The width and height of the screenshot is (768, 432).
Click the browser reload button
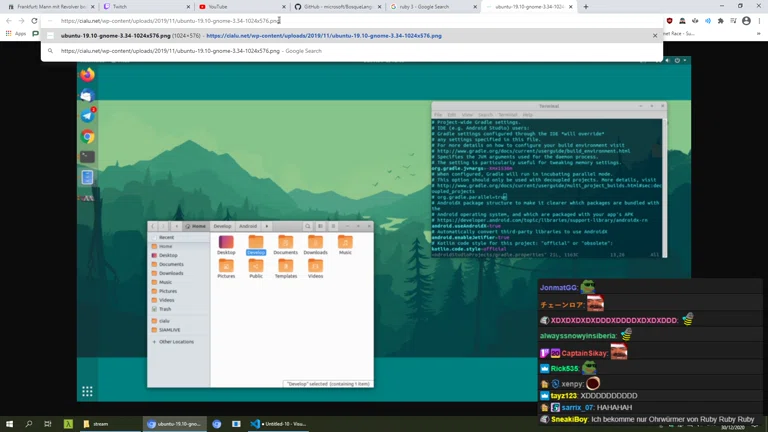click(34, 20)
